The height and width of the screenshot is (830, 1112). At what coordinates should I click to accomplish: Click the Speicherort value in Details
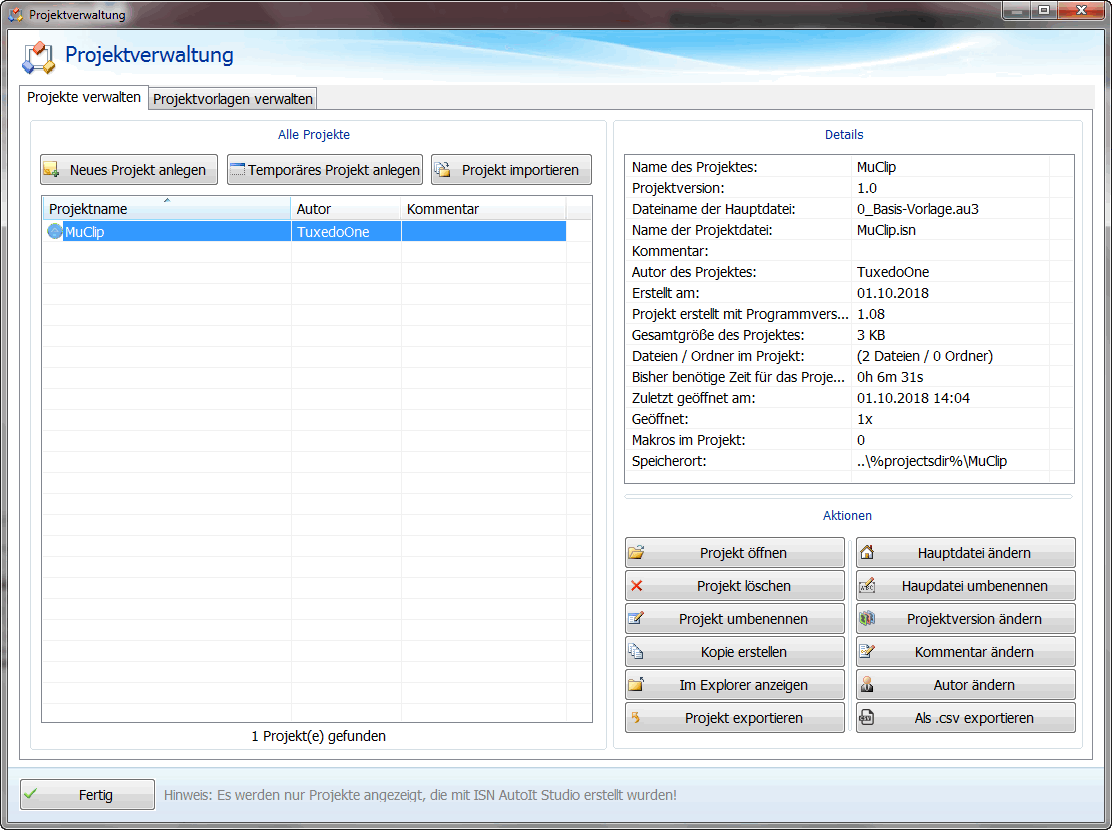tap(932, 461)
